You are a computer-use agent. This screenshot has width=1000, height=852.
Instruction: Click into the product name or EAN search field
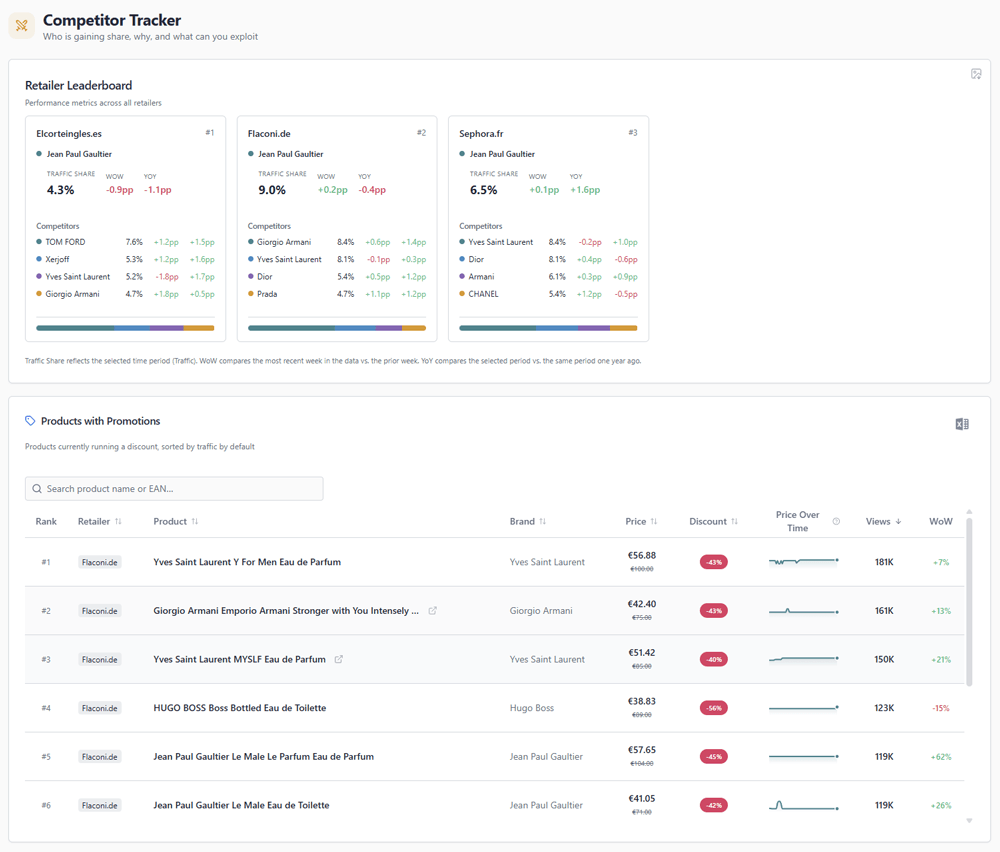(x=174, y=488)
